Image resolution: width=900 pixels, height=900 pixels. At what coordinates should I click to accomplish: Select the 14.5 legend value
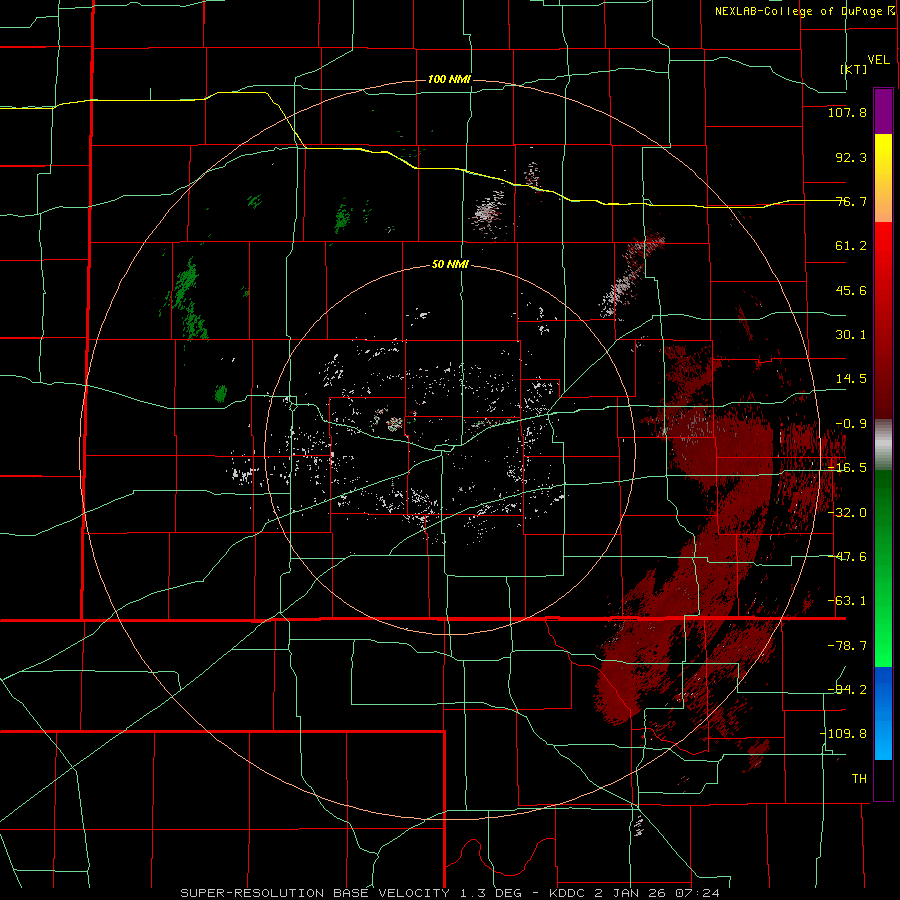point(851,379)
